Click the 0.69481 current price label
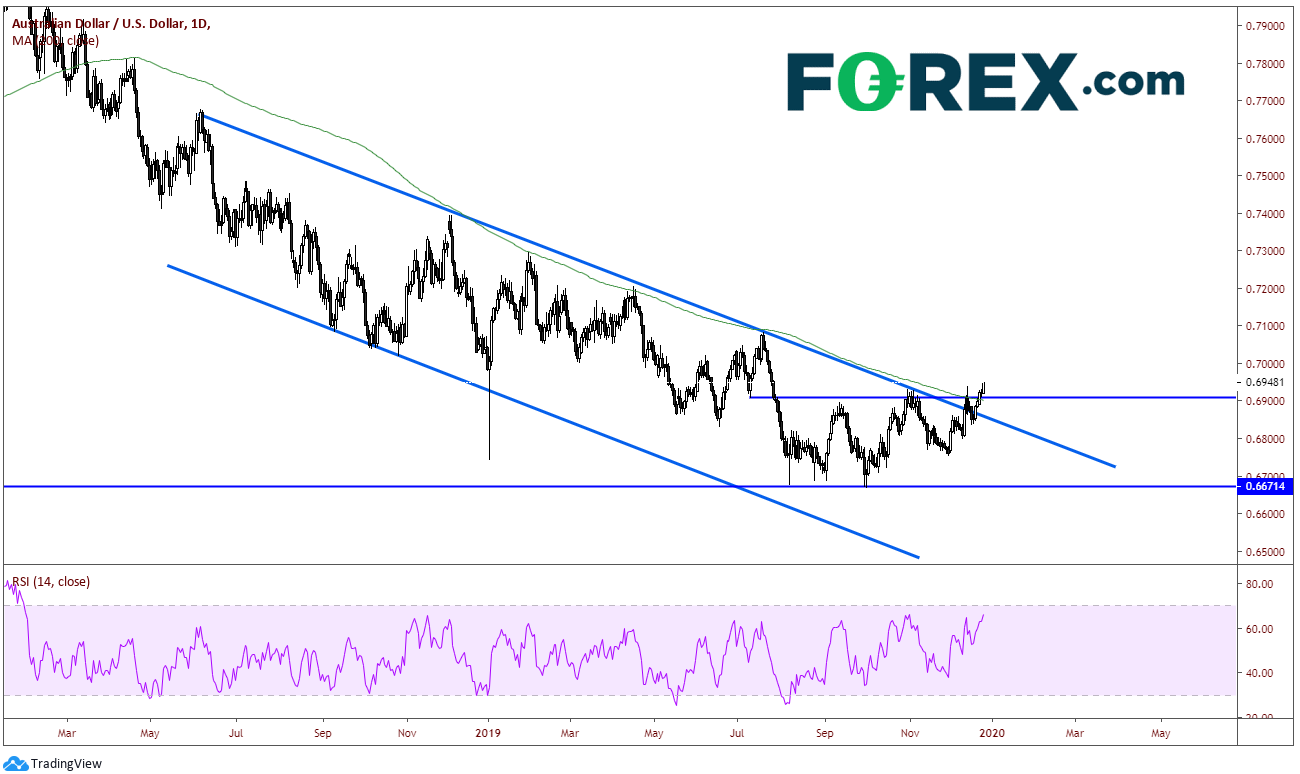Viewport: 1300px width, 774px height. 1266,382
